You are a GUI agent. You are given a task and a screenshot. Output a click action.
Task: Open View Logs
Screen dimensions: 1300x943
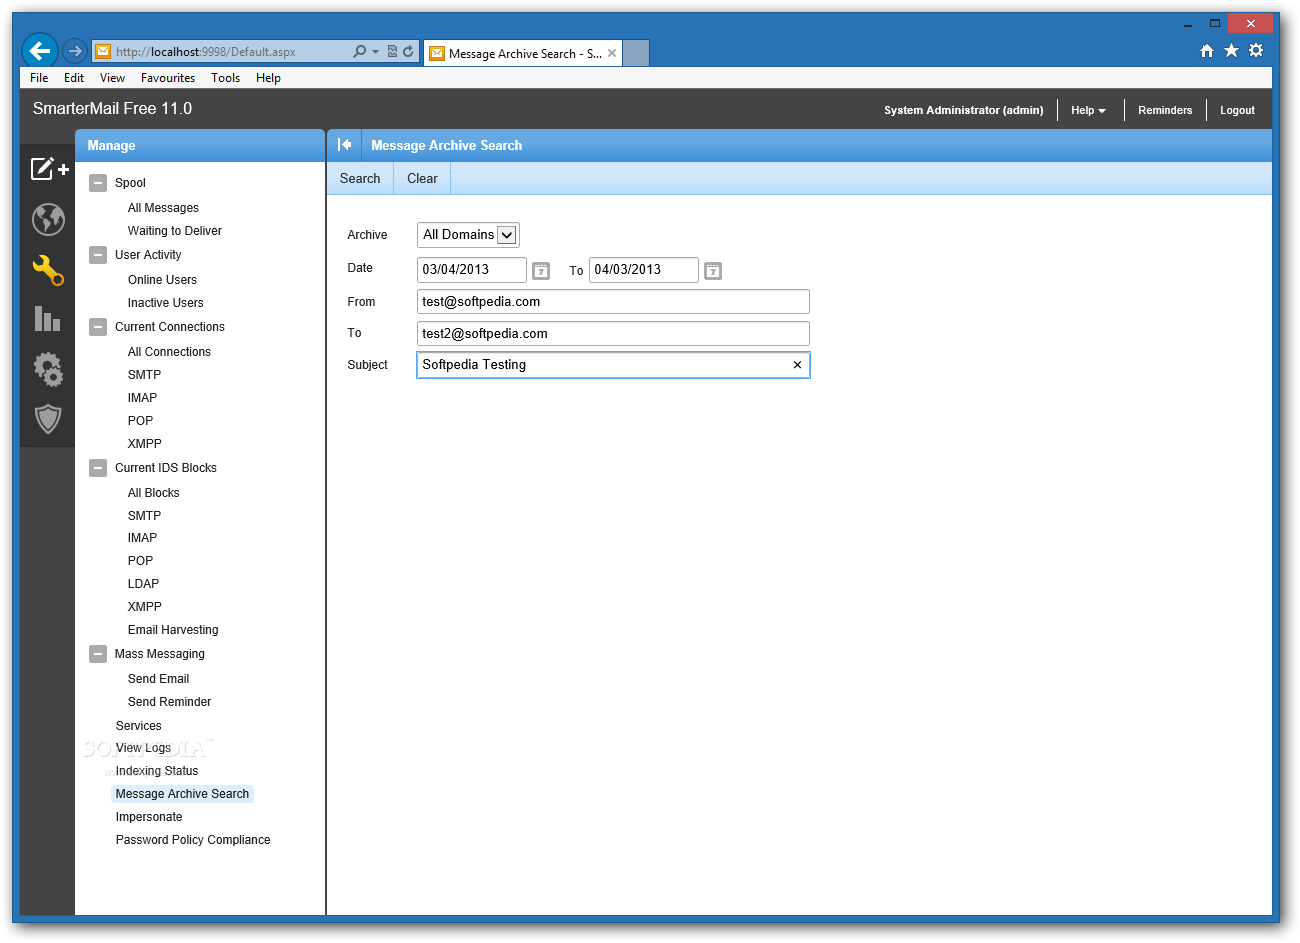pyautogui.click(x=143, y=748)
